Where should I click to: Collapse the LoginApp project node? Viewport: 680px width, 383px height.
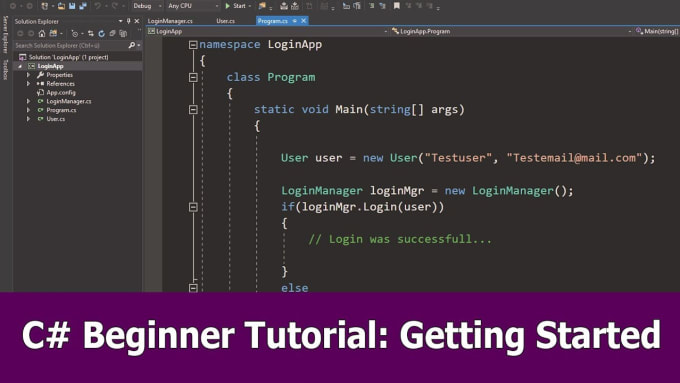(x=20, y=66)
